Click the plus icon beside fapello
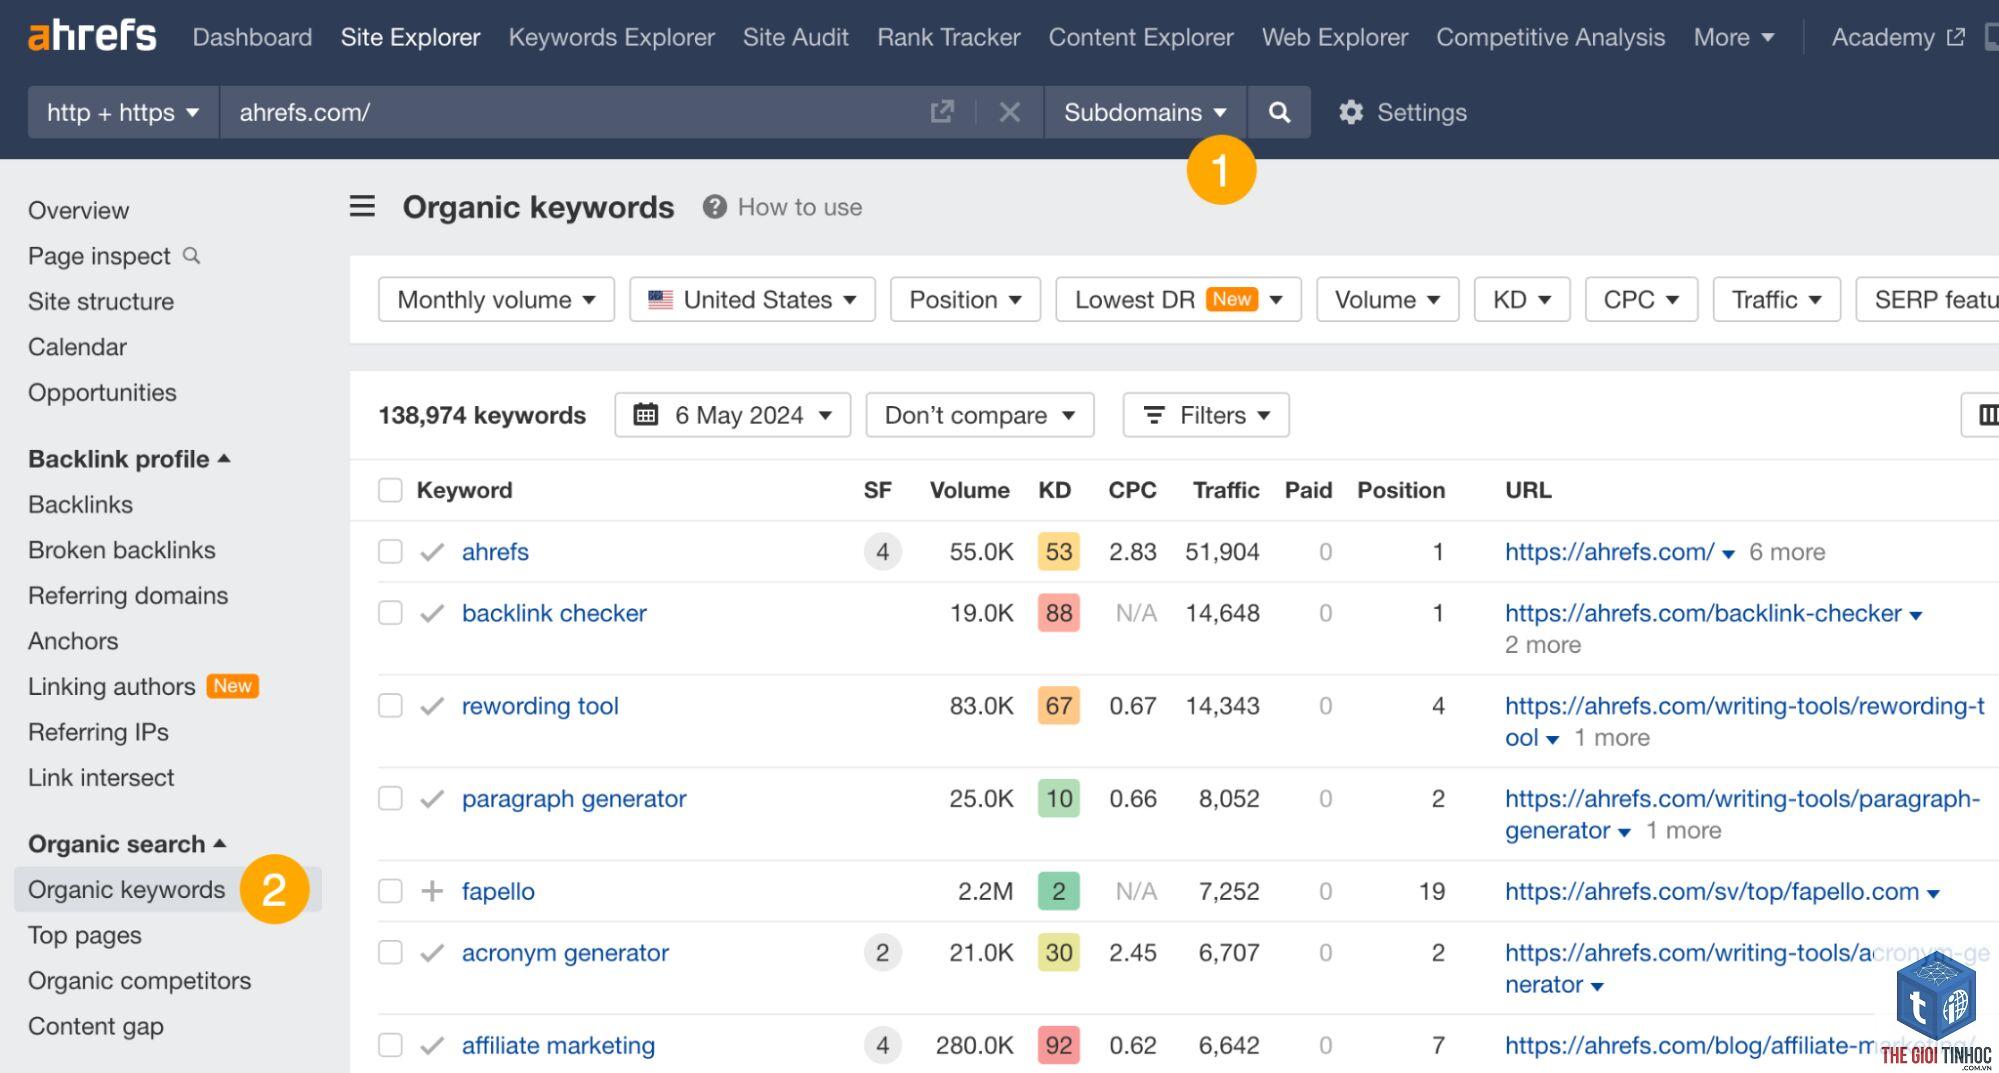The width and height of the screenshot is (1999, 1073). coord(432,891)
